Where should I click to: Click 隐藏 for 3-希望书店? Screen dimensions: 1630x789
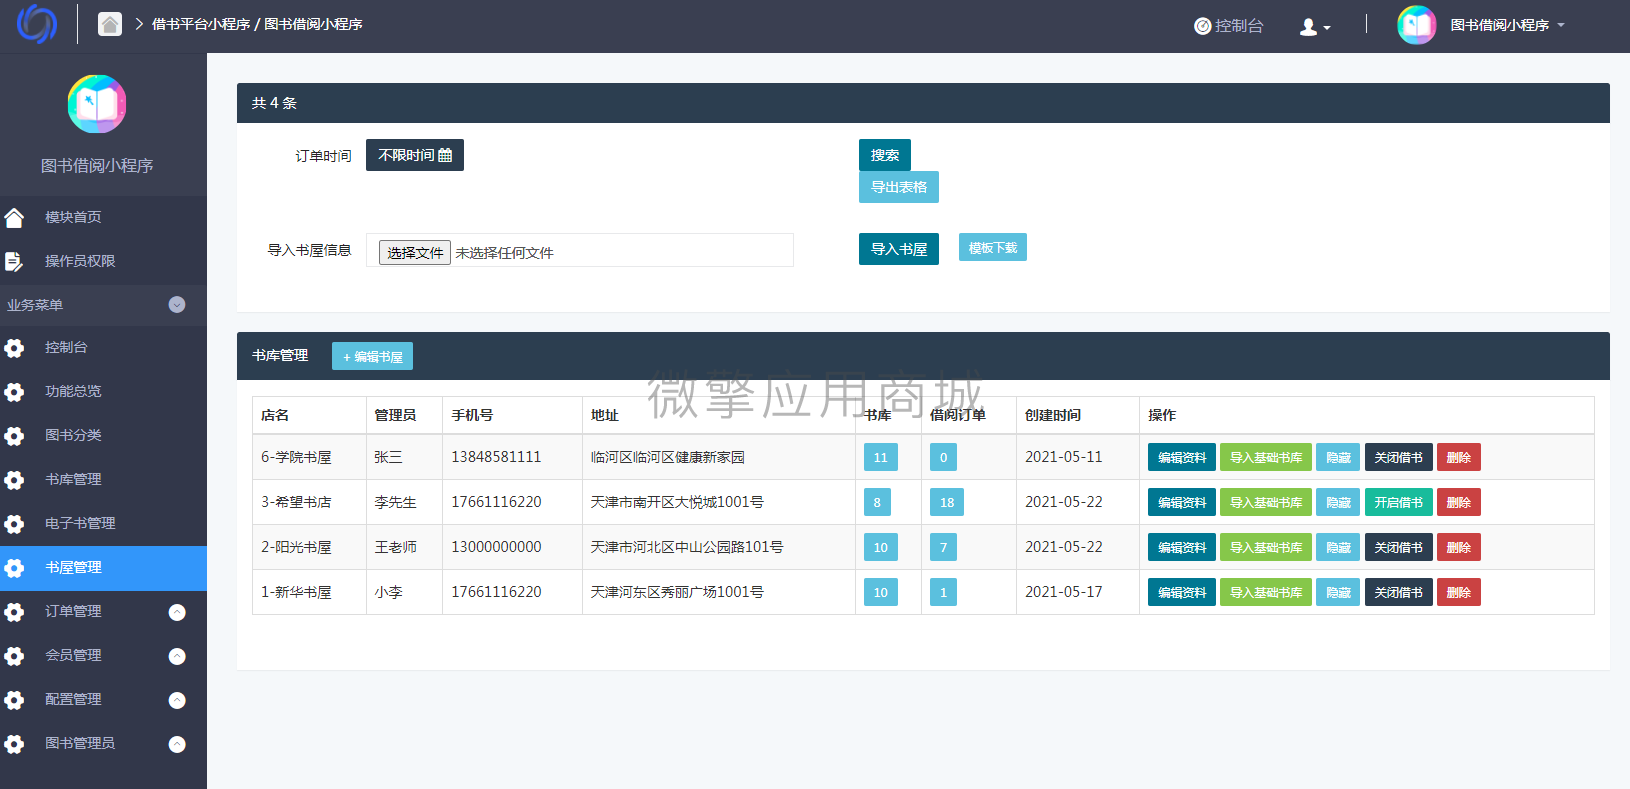[1338, 502]
